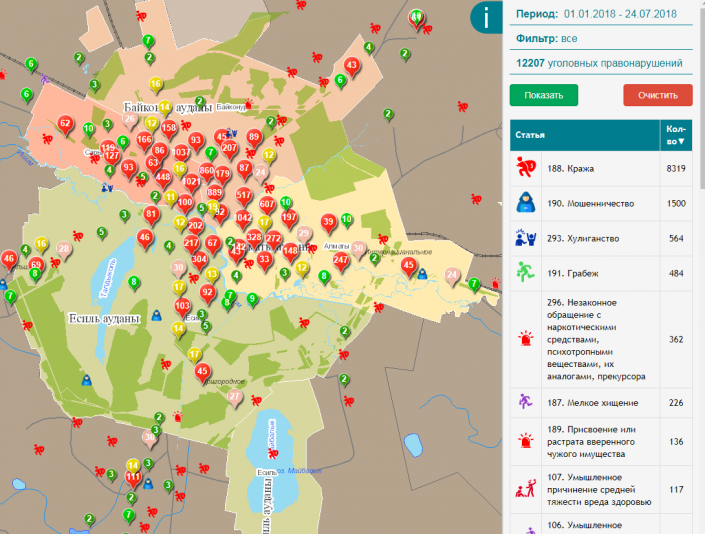
Task: Click the fight icon for article 107
Action: pyautogui.click(x=526, y=489)
